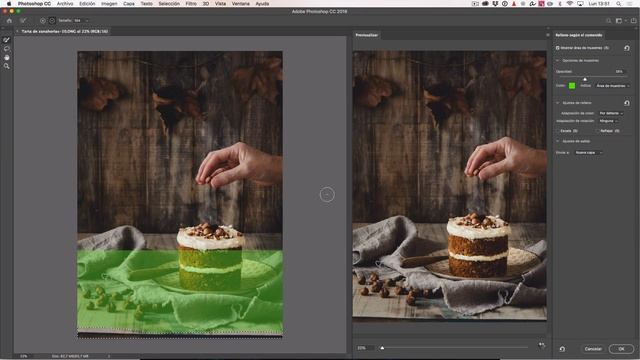Reset sampling area with the top reset icon
The image size is (640, 360).
pos(627,48)
